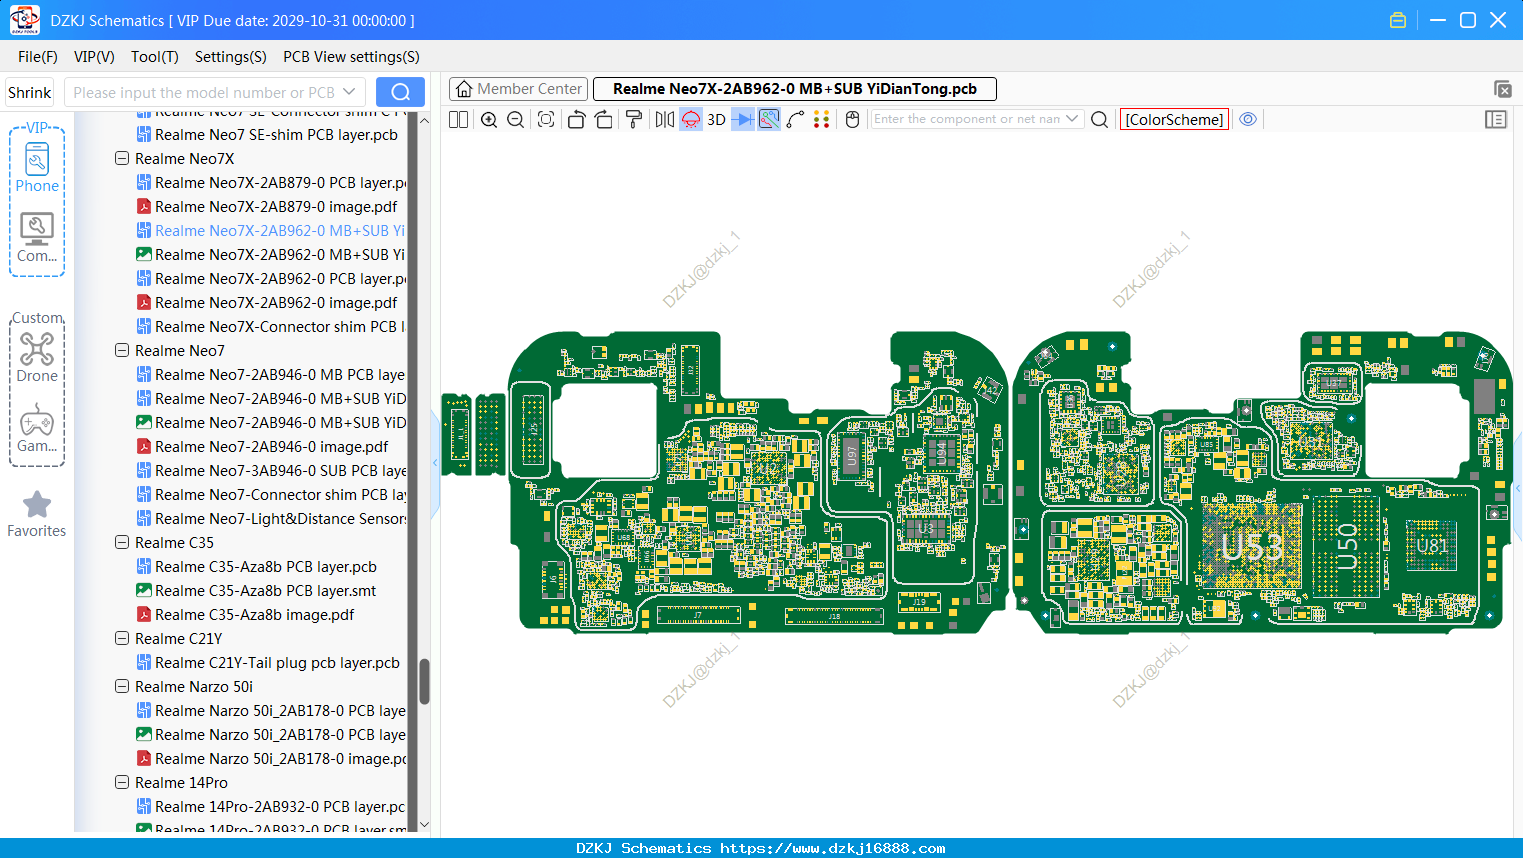Select the Drone category
1523x858 pixels.
click(x=37, y=358)
